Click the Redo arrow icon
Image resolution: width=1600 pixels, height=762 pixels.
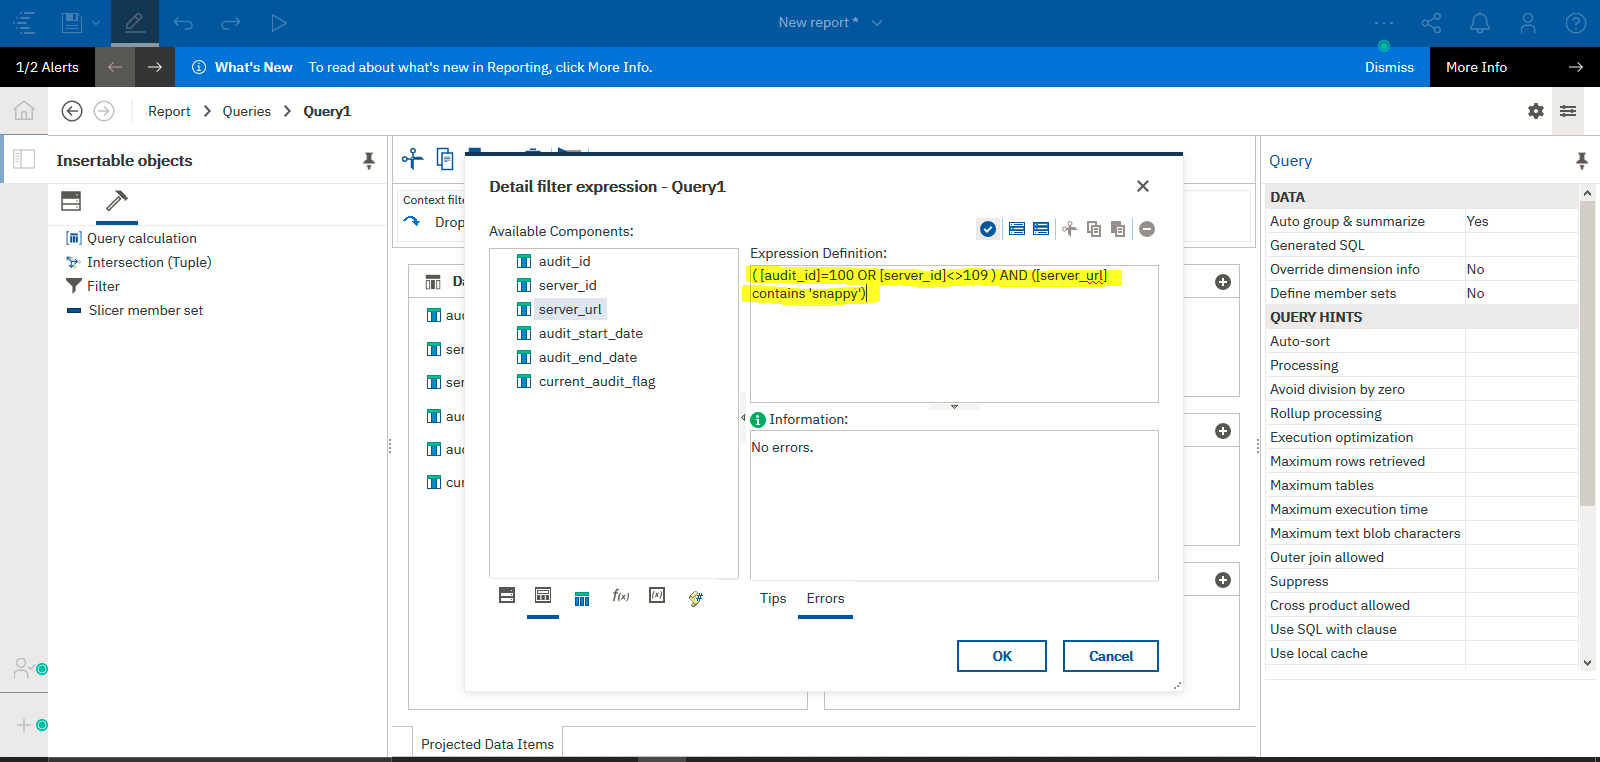(231, 23)
